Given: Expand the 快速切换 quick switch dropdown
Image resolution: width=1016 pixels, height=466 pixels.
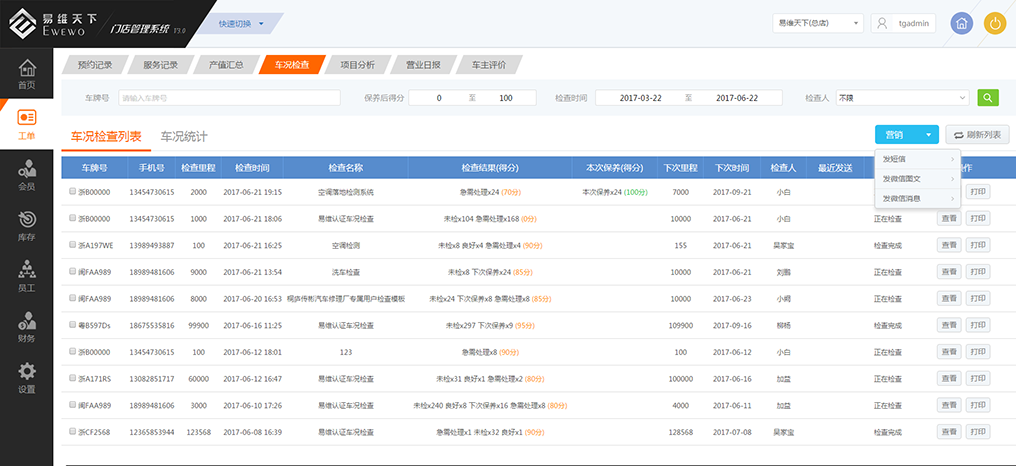Looking at the screenshot, I should pos(241,23).
